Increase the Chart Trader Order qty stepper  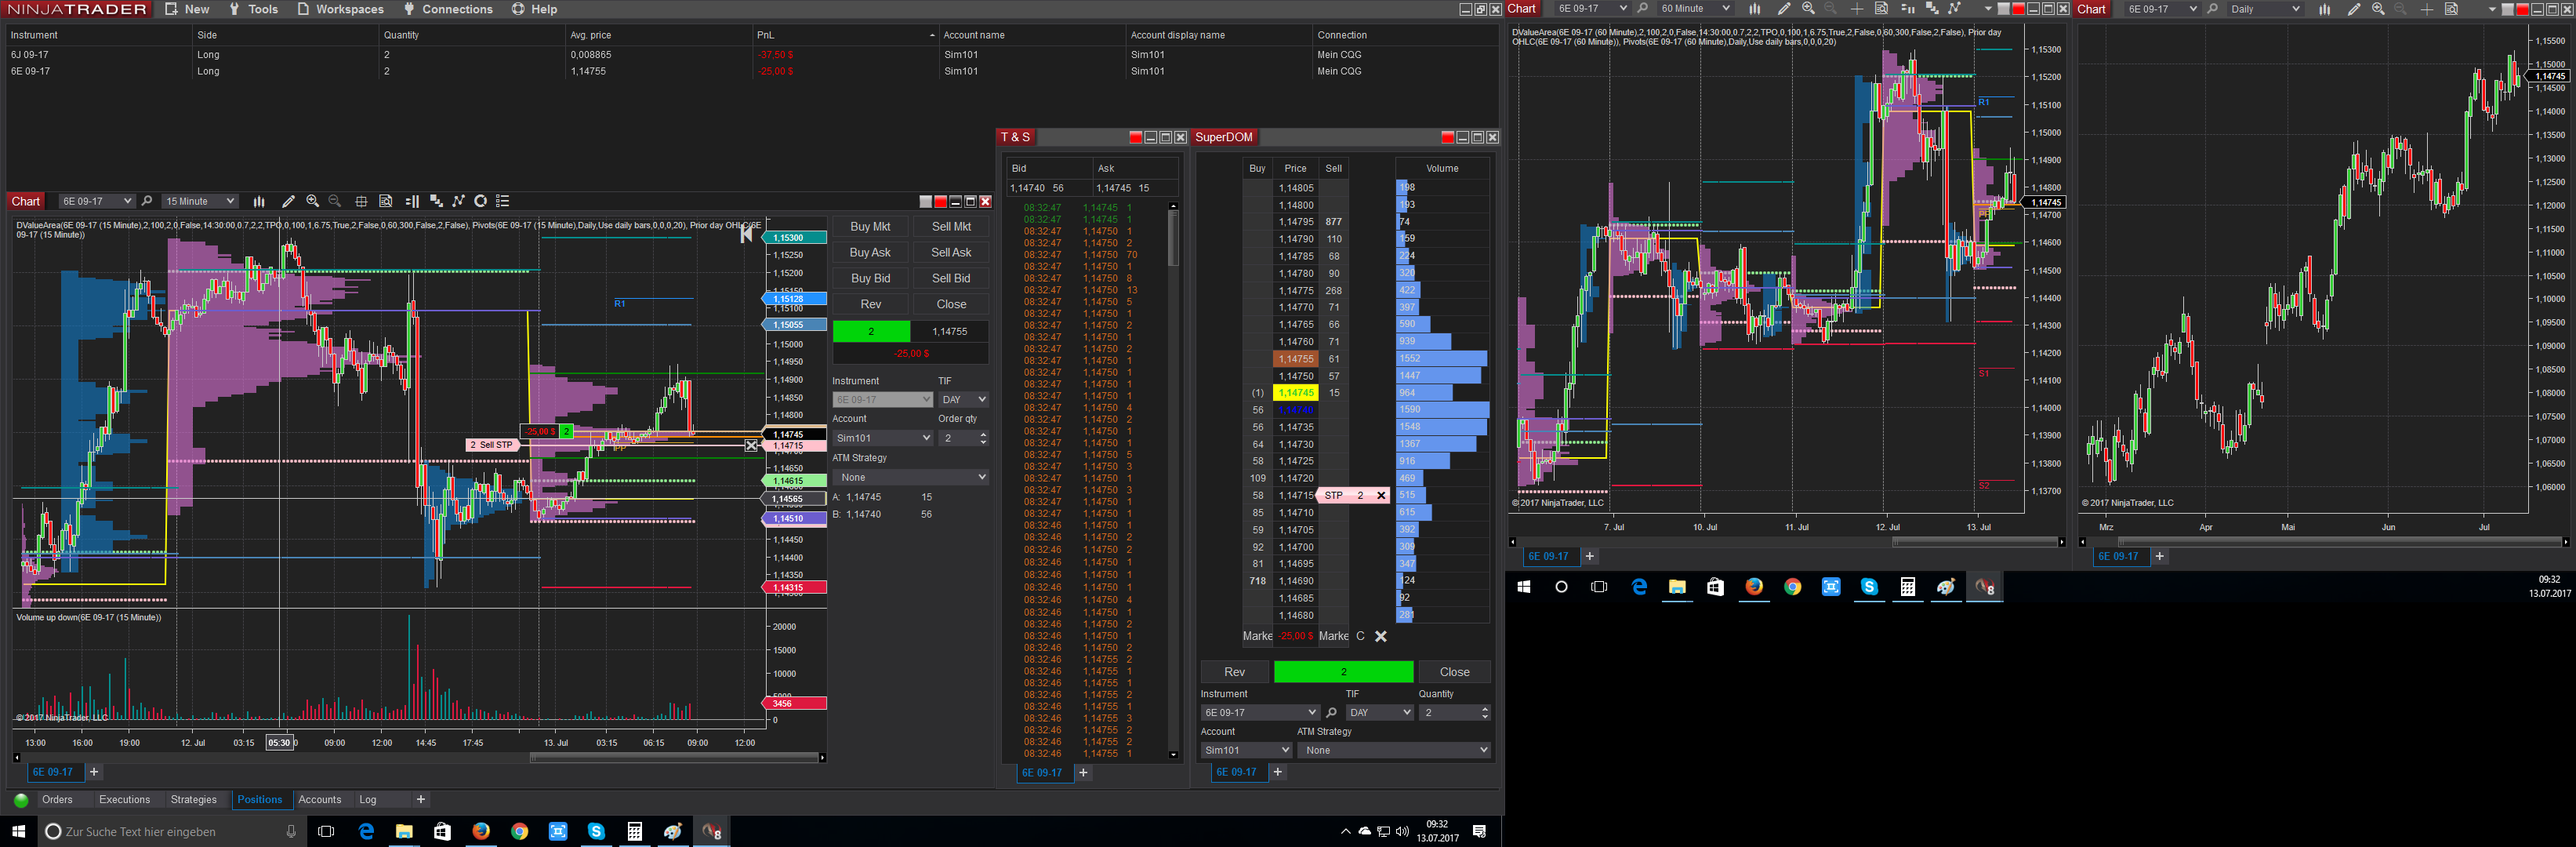point(983,434)
